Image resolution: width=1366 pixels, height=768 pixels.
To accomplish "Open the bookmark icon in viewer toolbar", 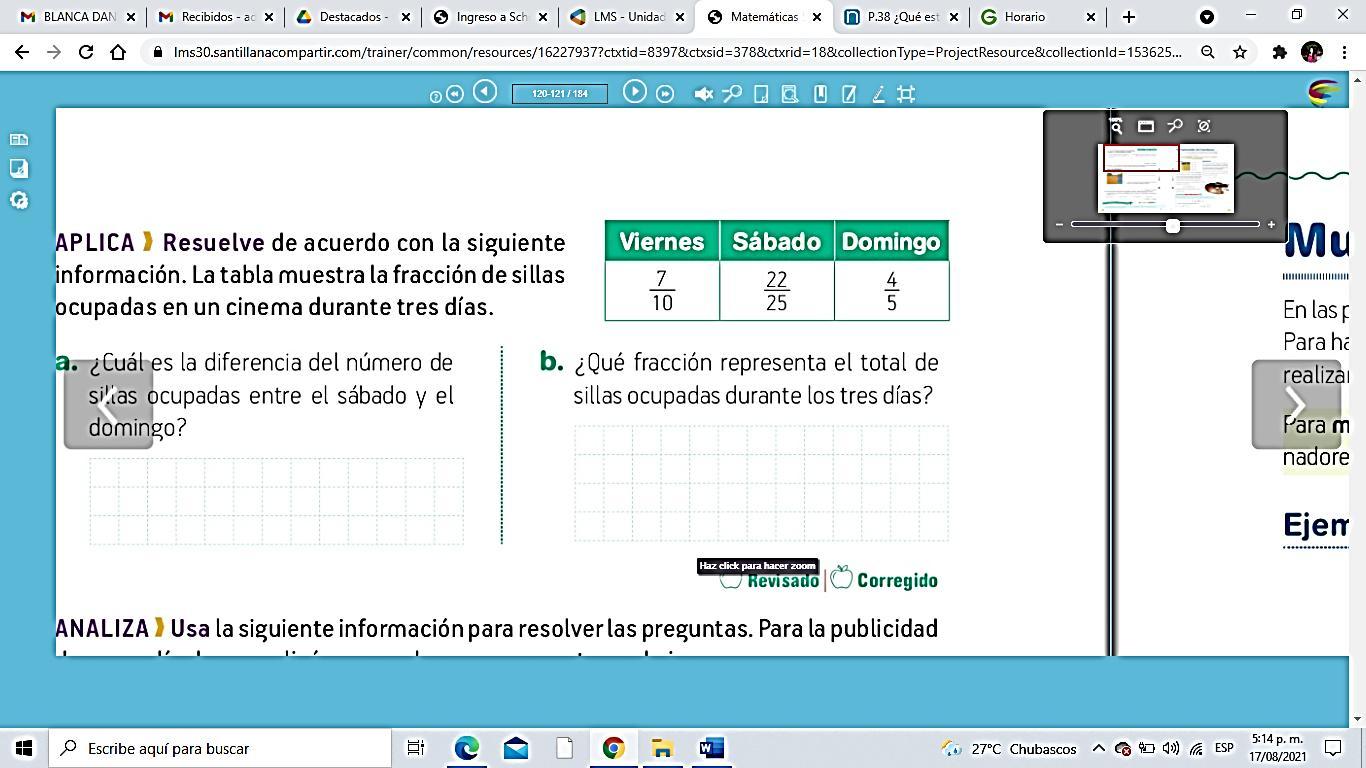I will point(820,94).
